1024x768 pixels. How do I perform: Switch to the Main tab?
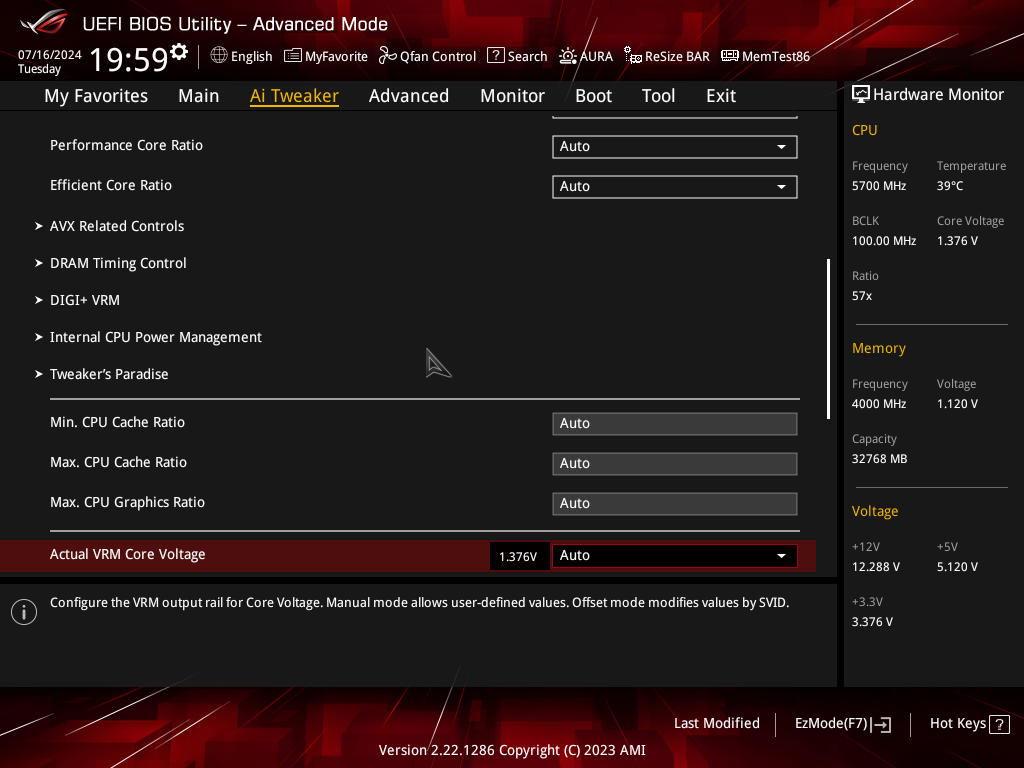(199, 96)
